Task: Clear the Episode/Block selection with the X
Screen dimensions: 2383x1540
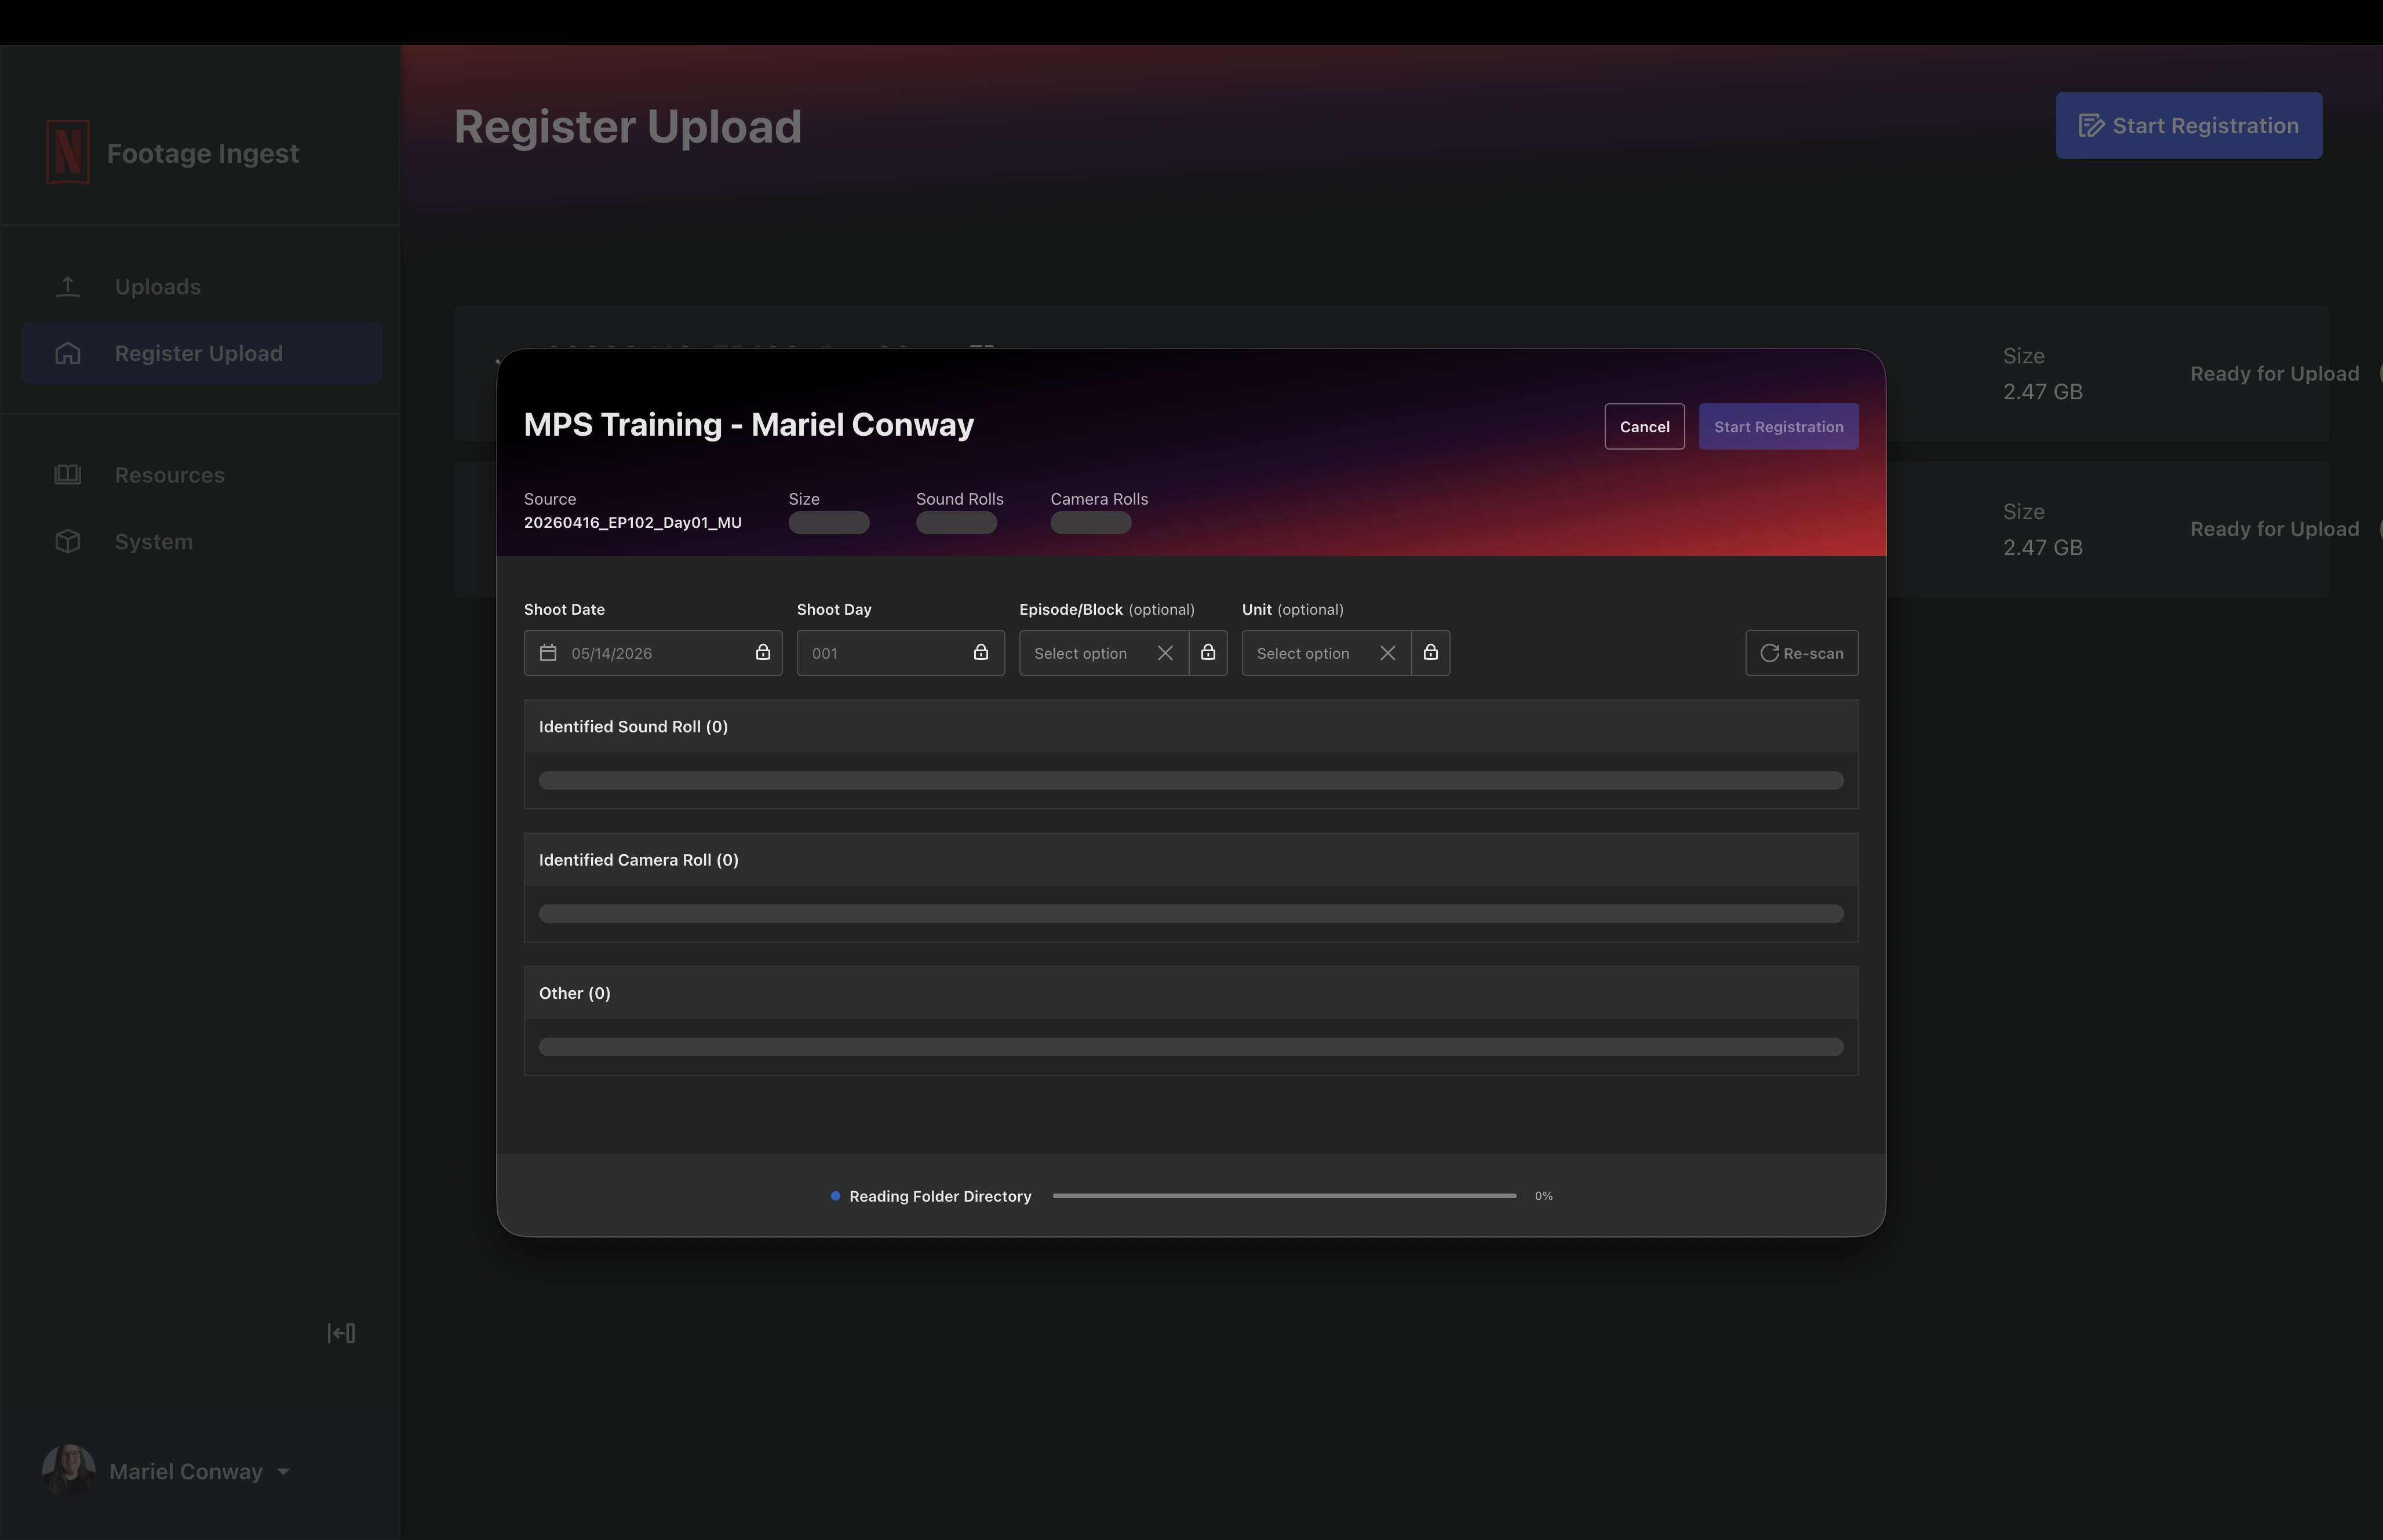Action: pyautogui.click(x=1165, y=653)
